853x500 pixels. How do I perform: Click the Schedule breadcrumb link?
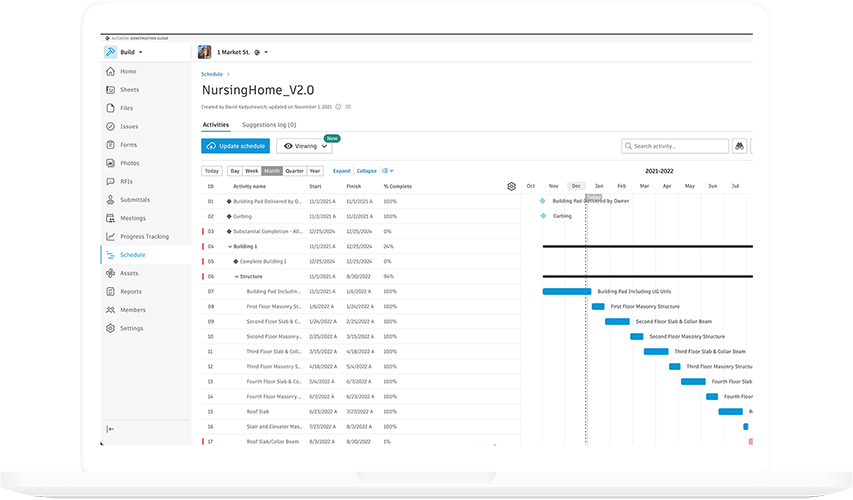pyautogui.click(x=212, y=74)
